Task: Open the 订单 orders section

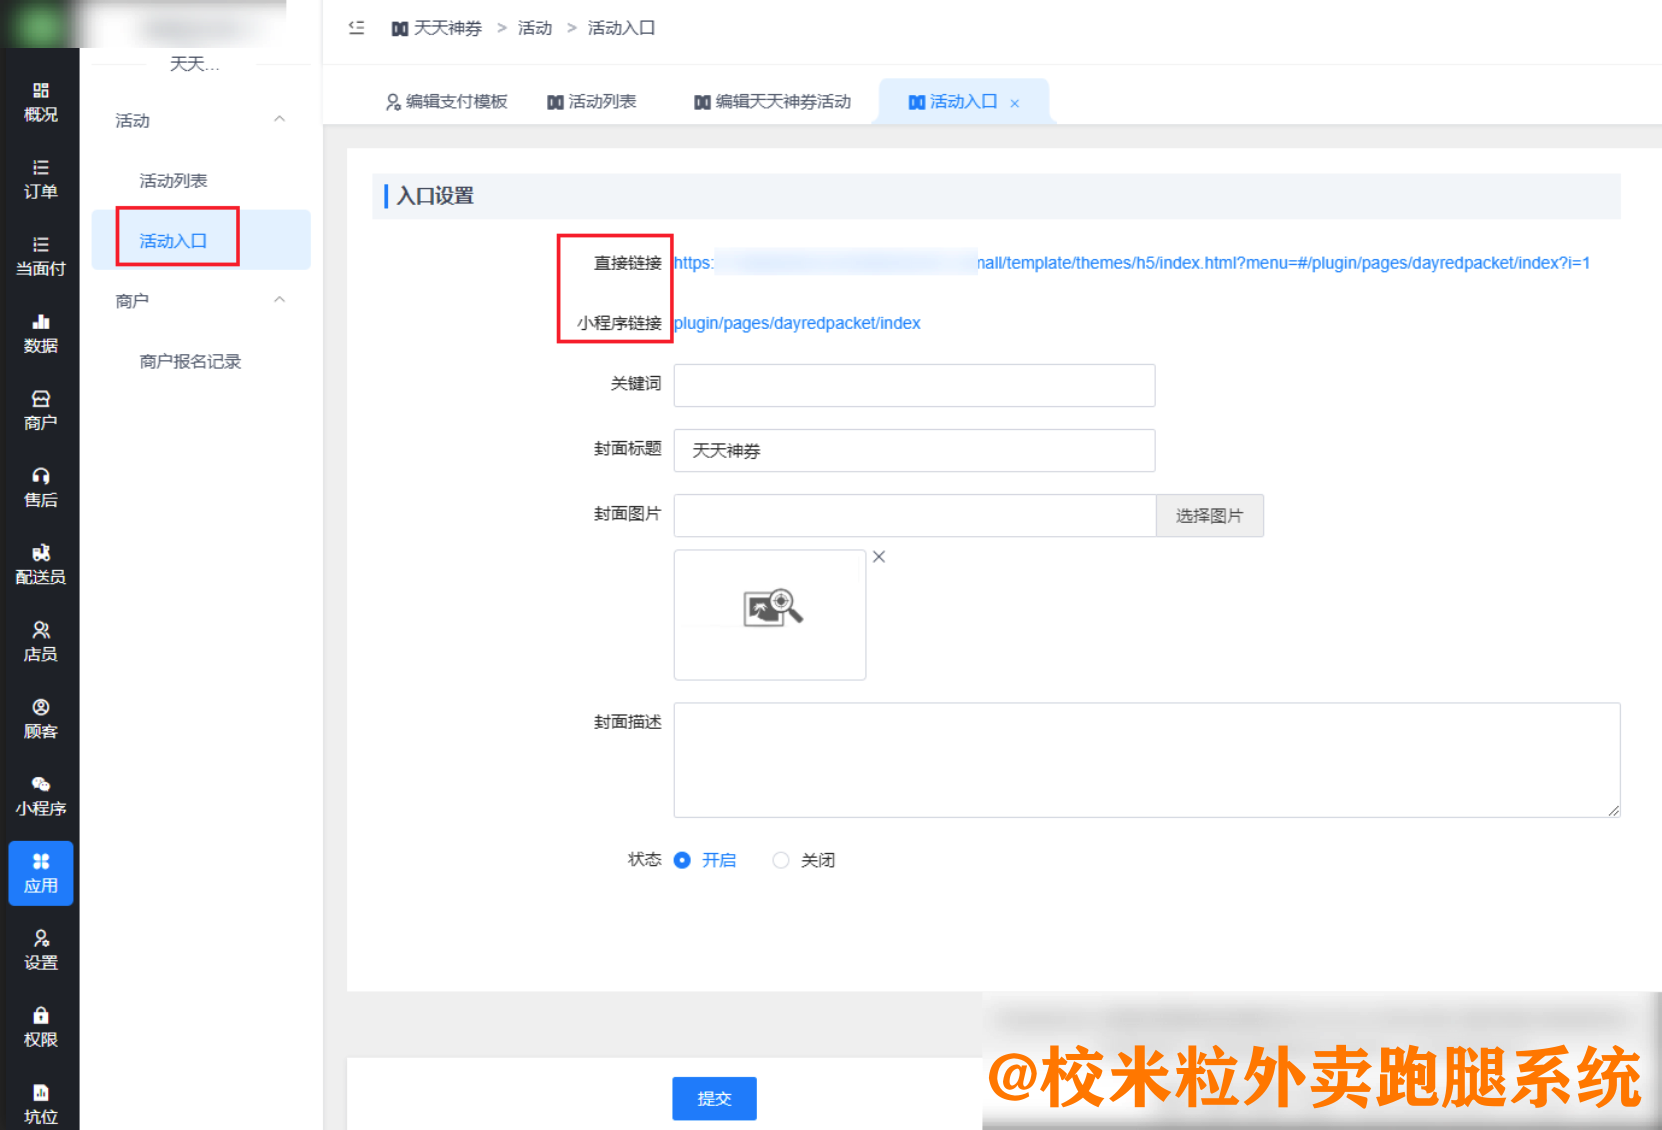Action: point(40,178)
